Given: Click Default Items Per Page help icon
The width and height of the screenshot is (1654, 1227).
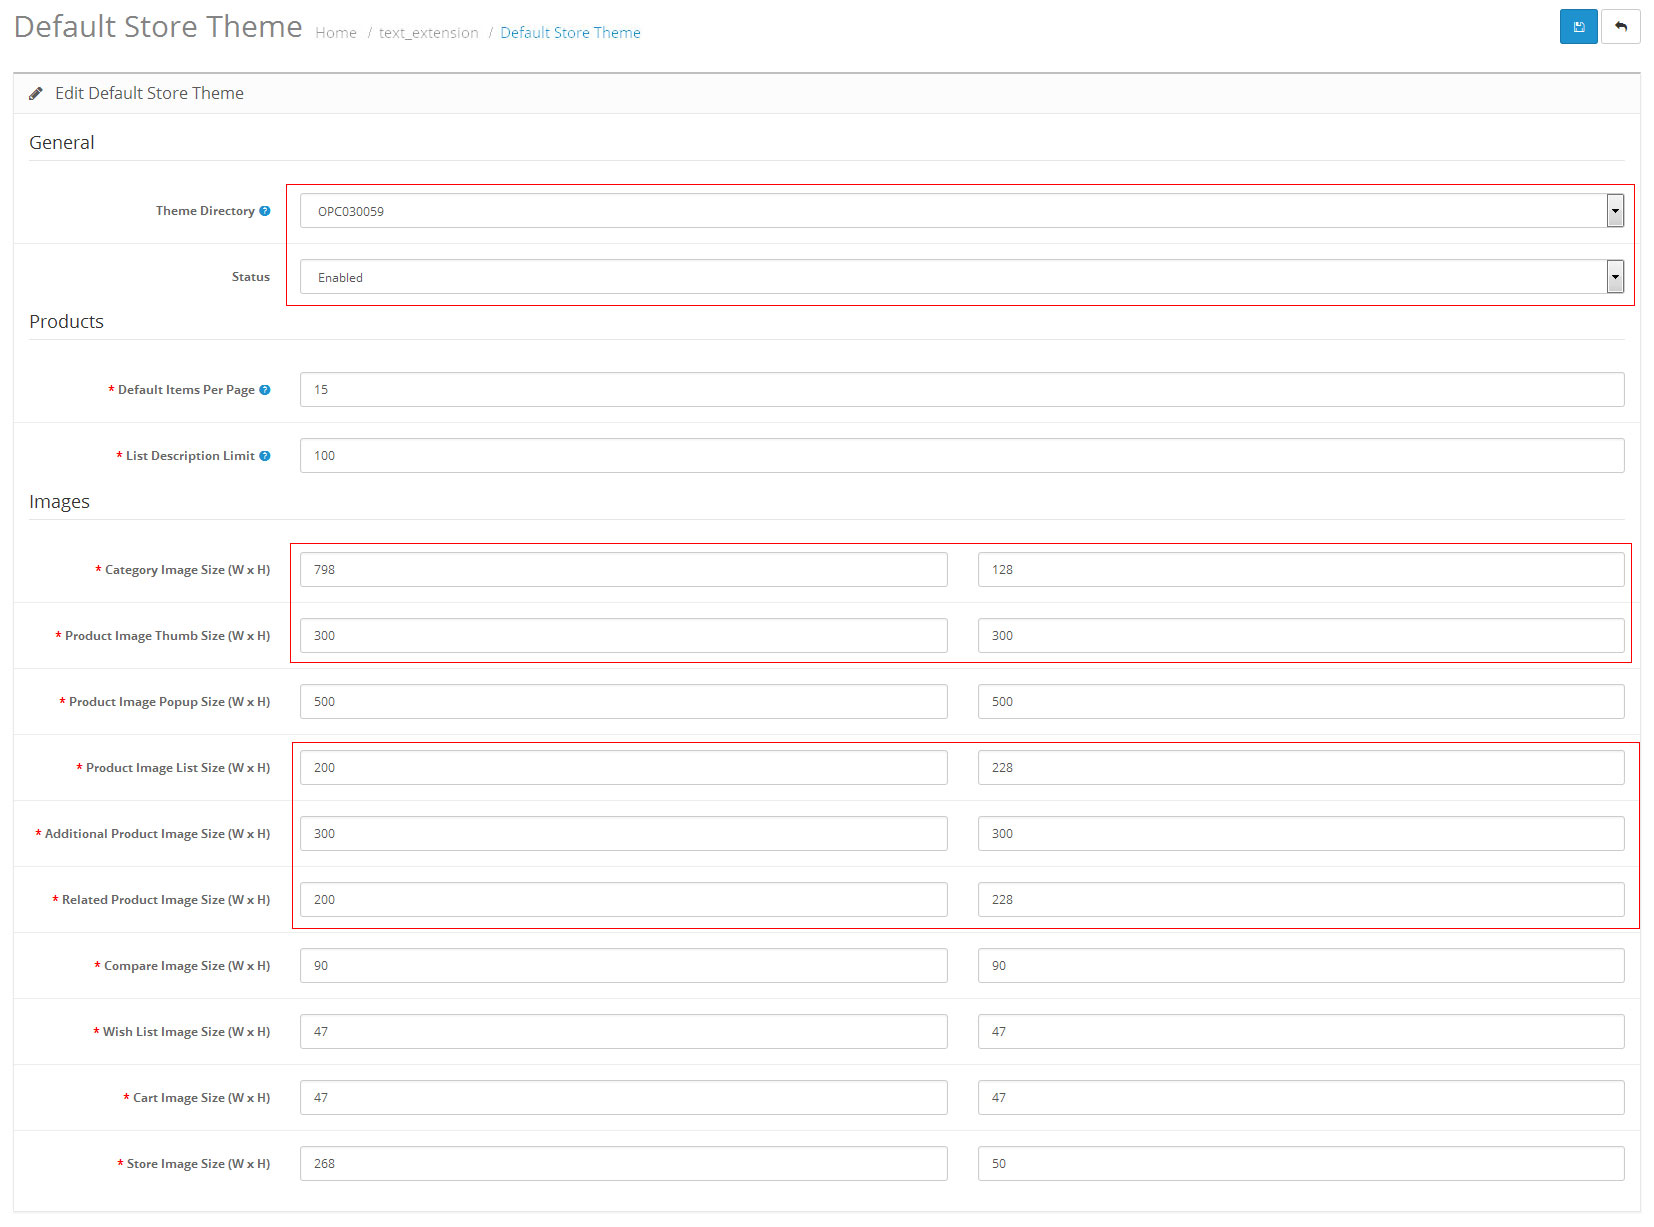Looking at the screenshot, I should (265, 390).
